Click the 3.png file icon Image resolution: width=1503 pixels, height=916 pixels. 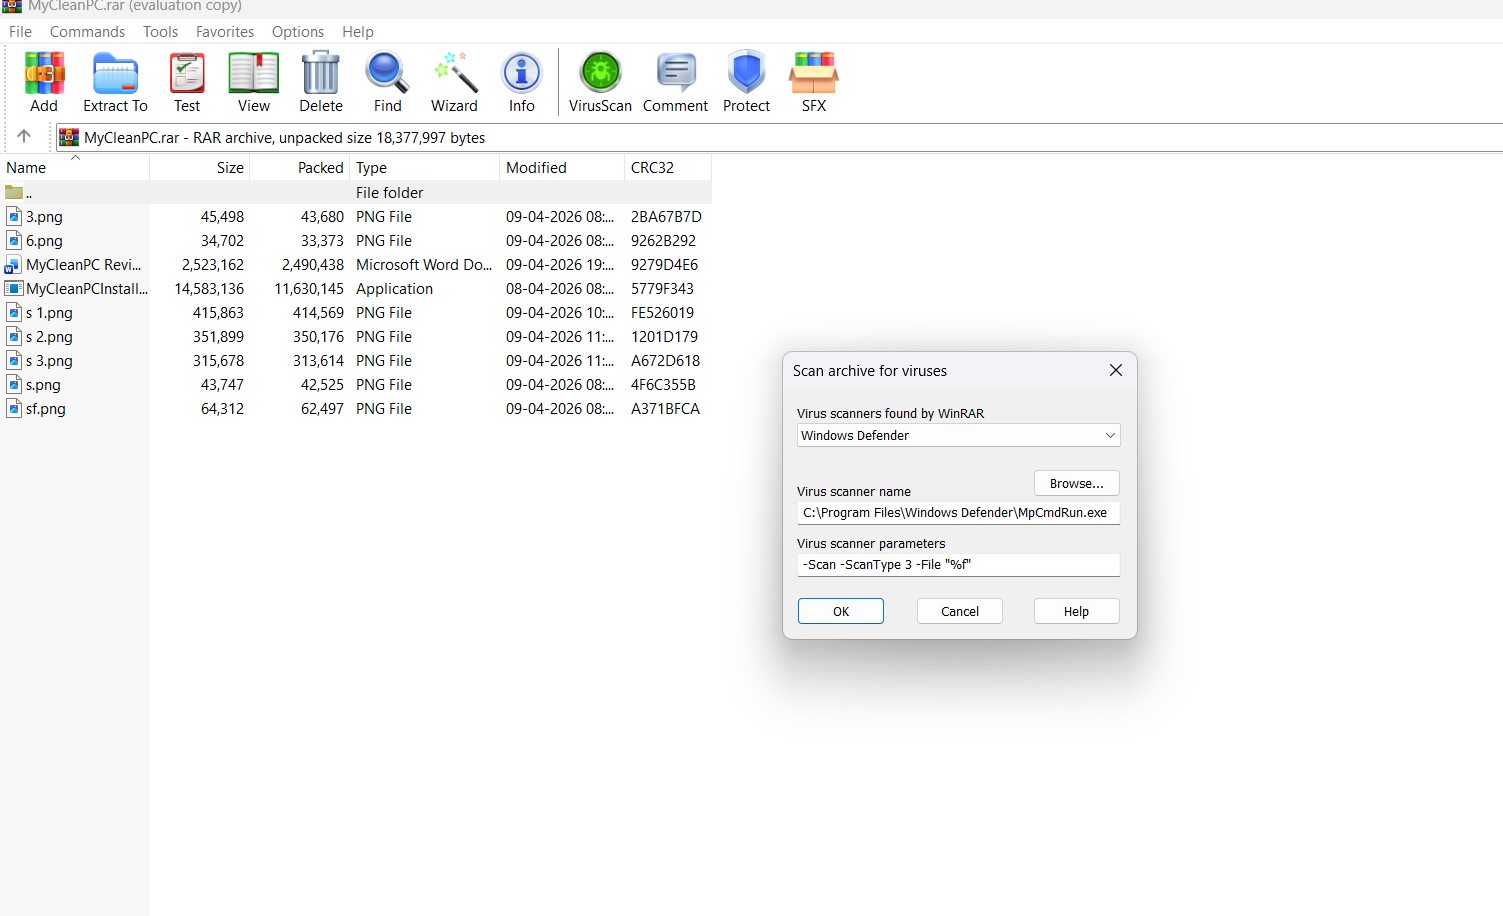pos(14,216)
